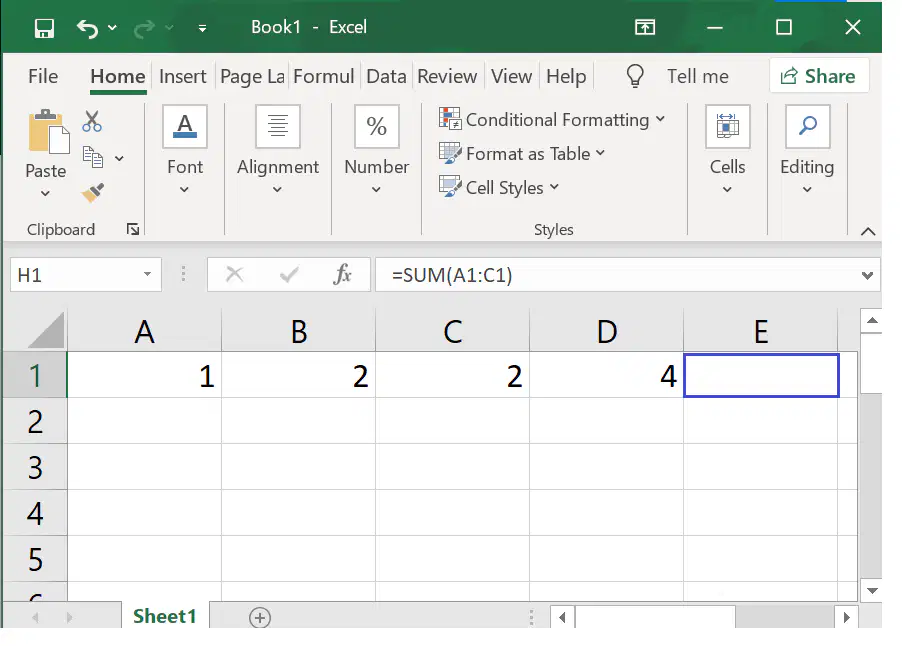
Task: Select row 2 header
Action: coord(35,421)
